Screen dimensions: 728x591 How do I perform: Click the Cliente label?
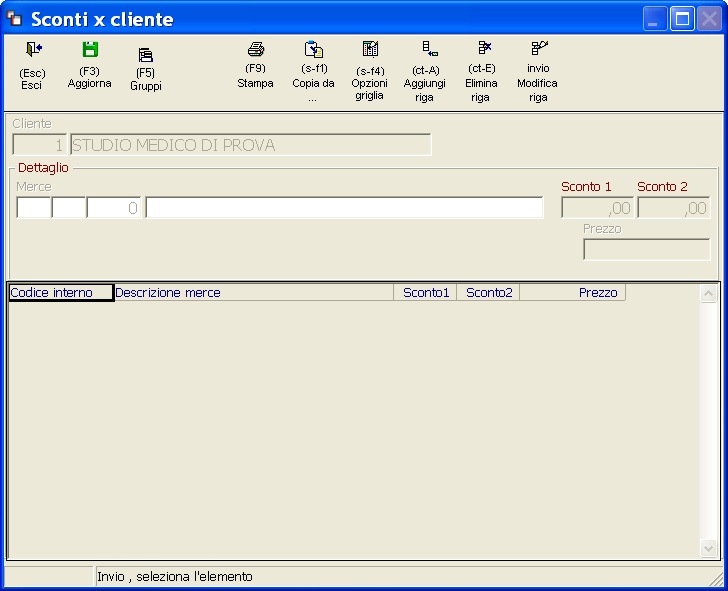click(x=32, y=123)
